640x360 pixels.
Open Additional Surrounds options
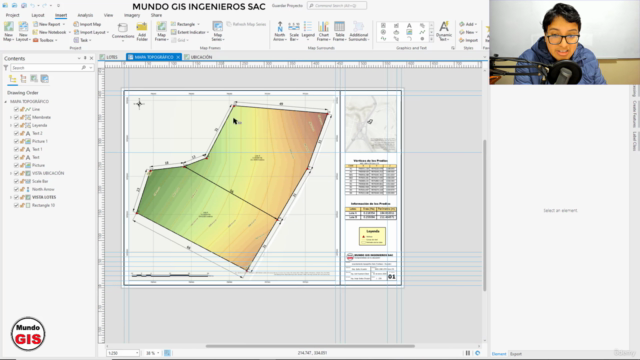tap(358, 31)
